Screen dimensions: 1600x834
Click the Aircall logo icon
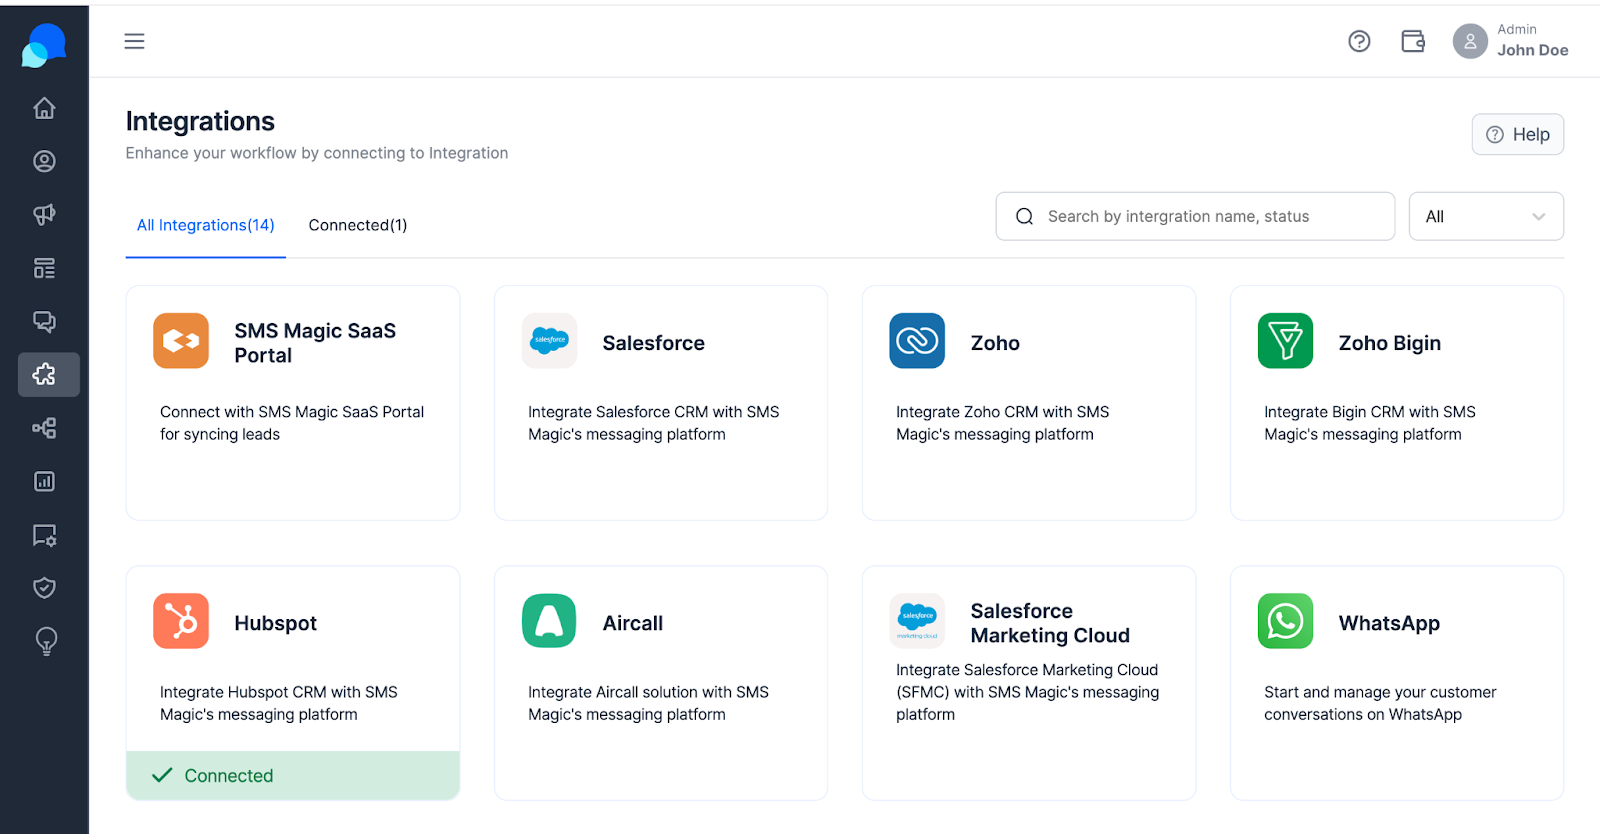tap(549, 621)
